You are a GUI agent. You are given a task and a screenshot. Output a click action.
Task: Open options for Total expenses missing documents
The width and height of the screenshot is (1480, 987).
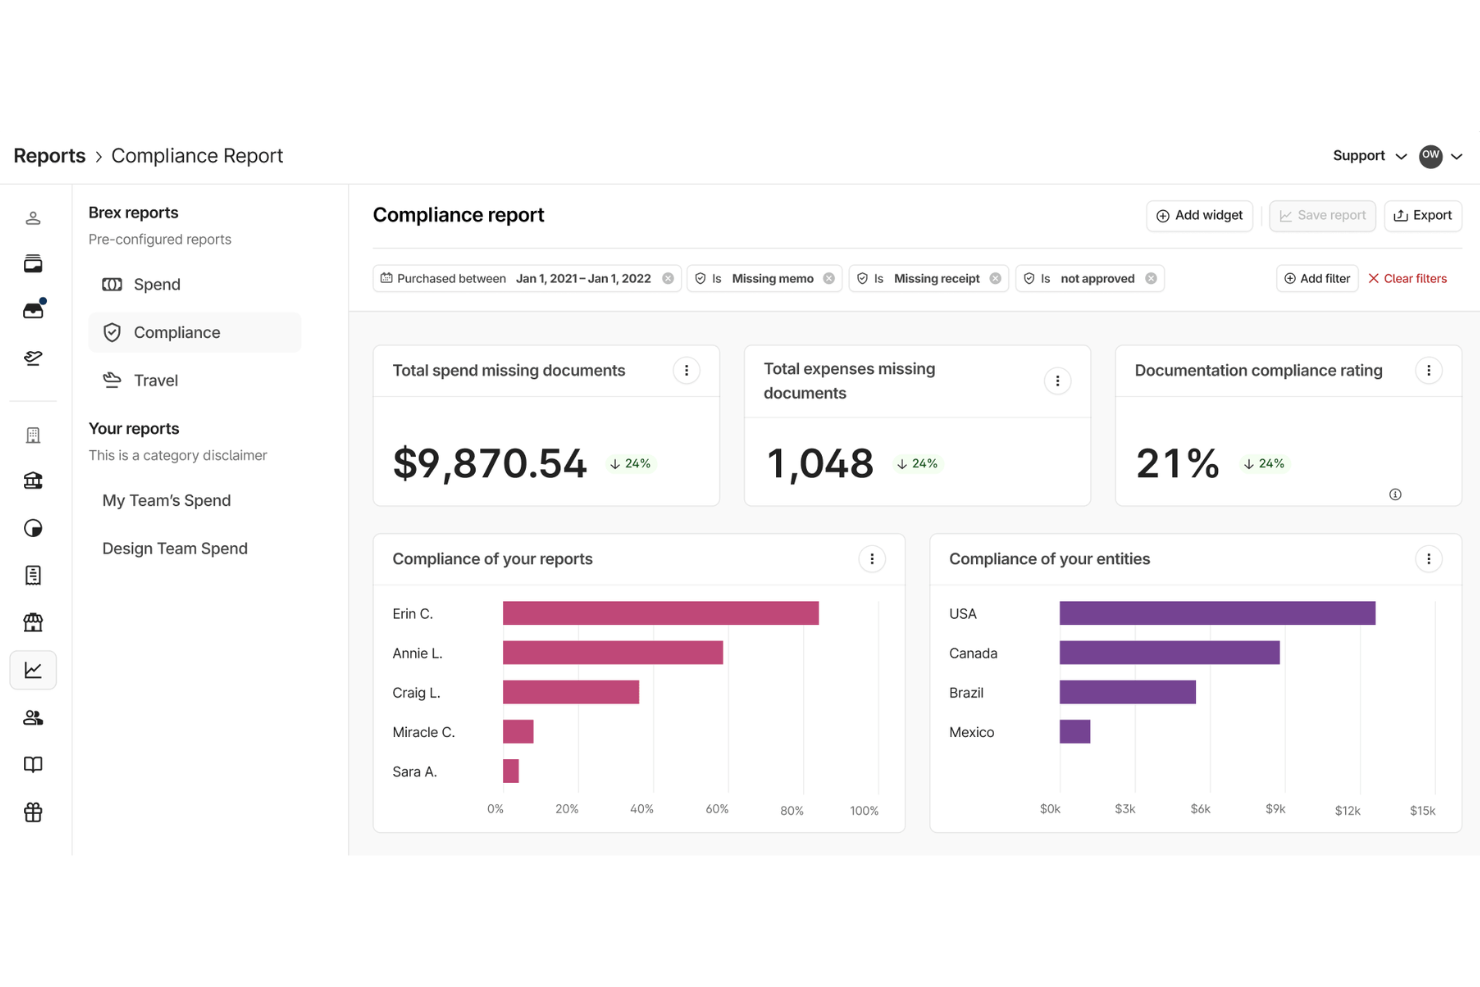click(1057, 381)
